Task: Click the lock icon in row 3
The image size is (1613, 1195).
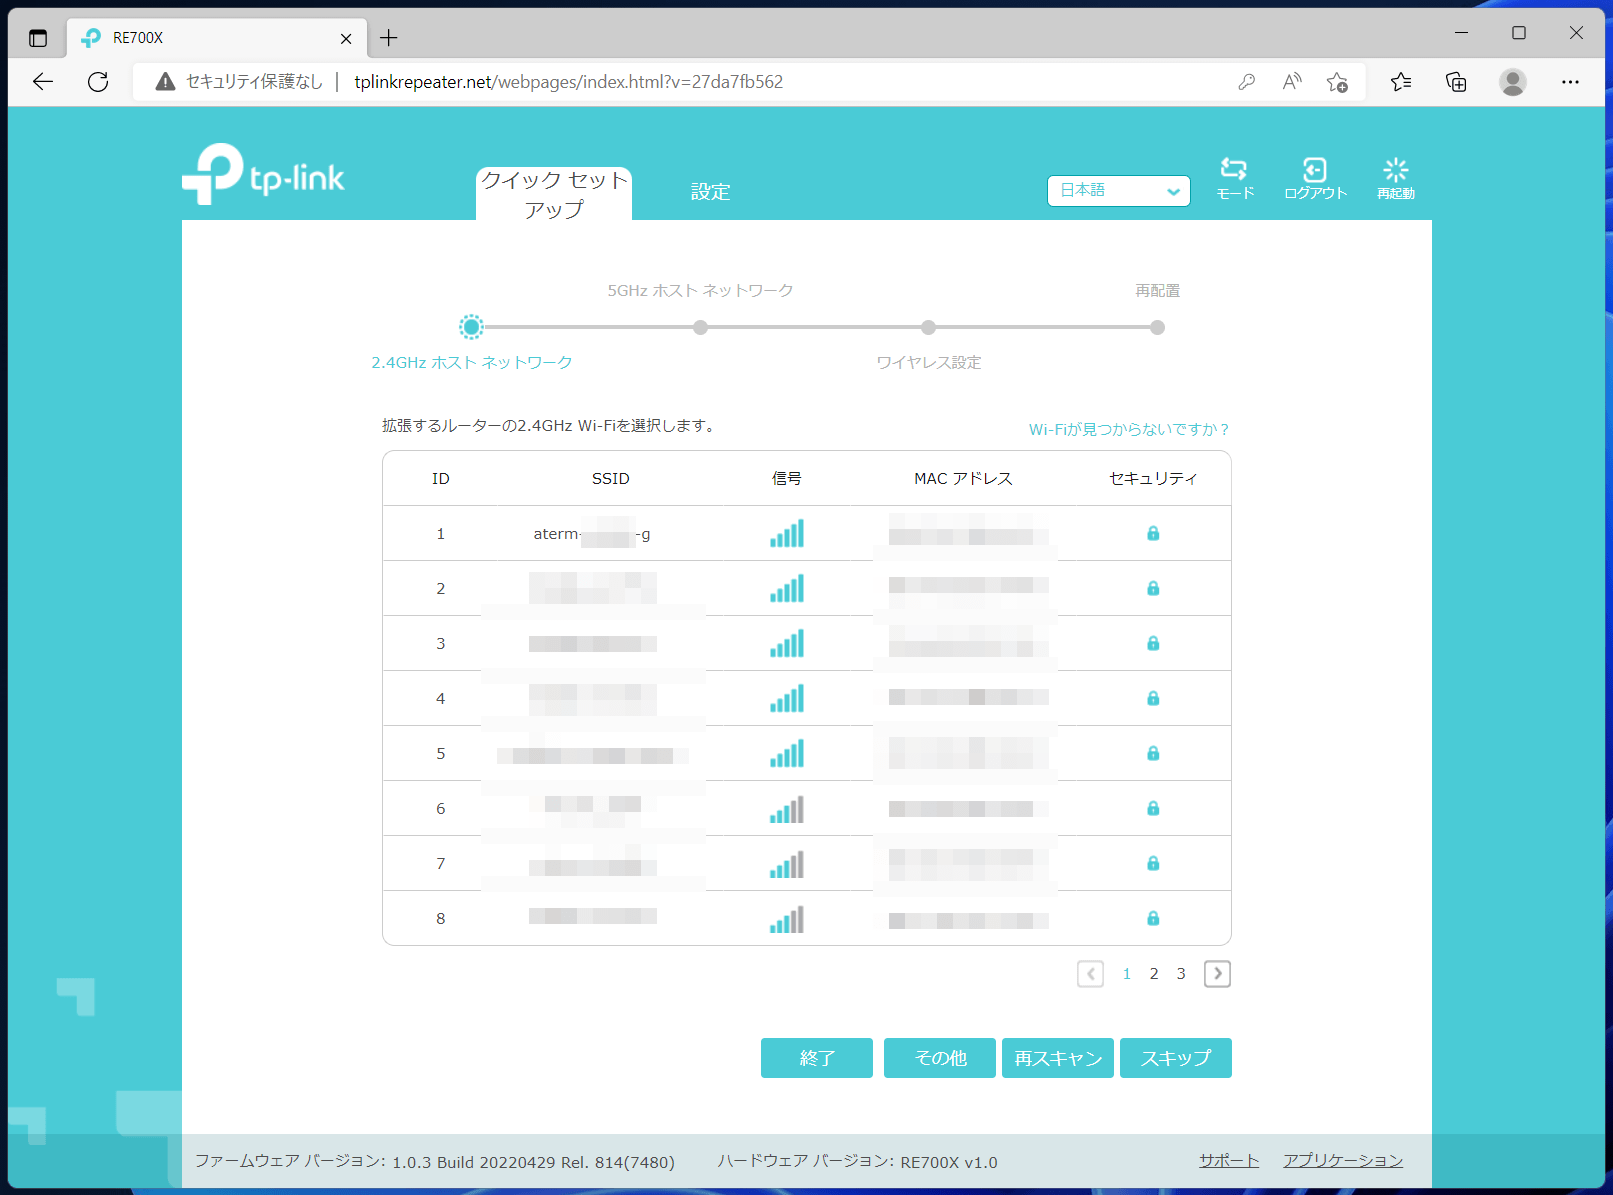Action: pyautogui.click(x=1153, y=643)
